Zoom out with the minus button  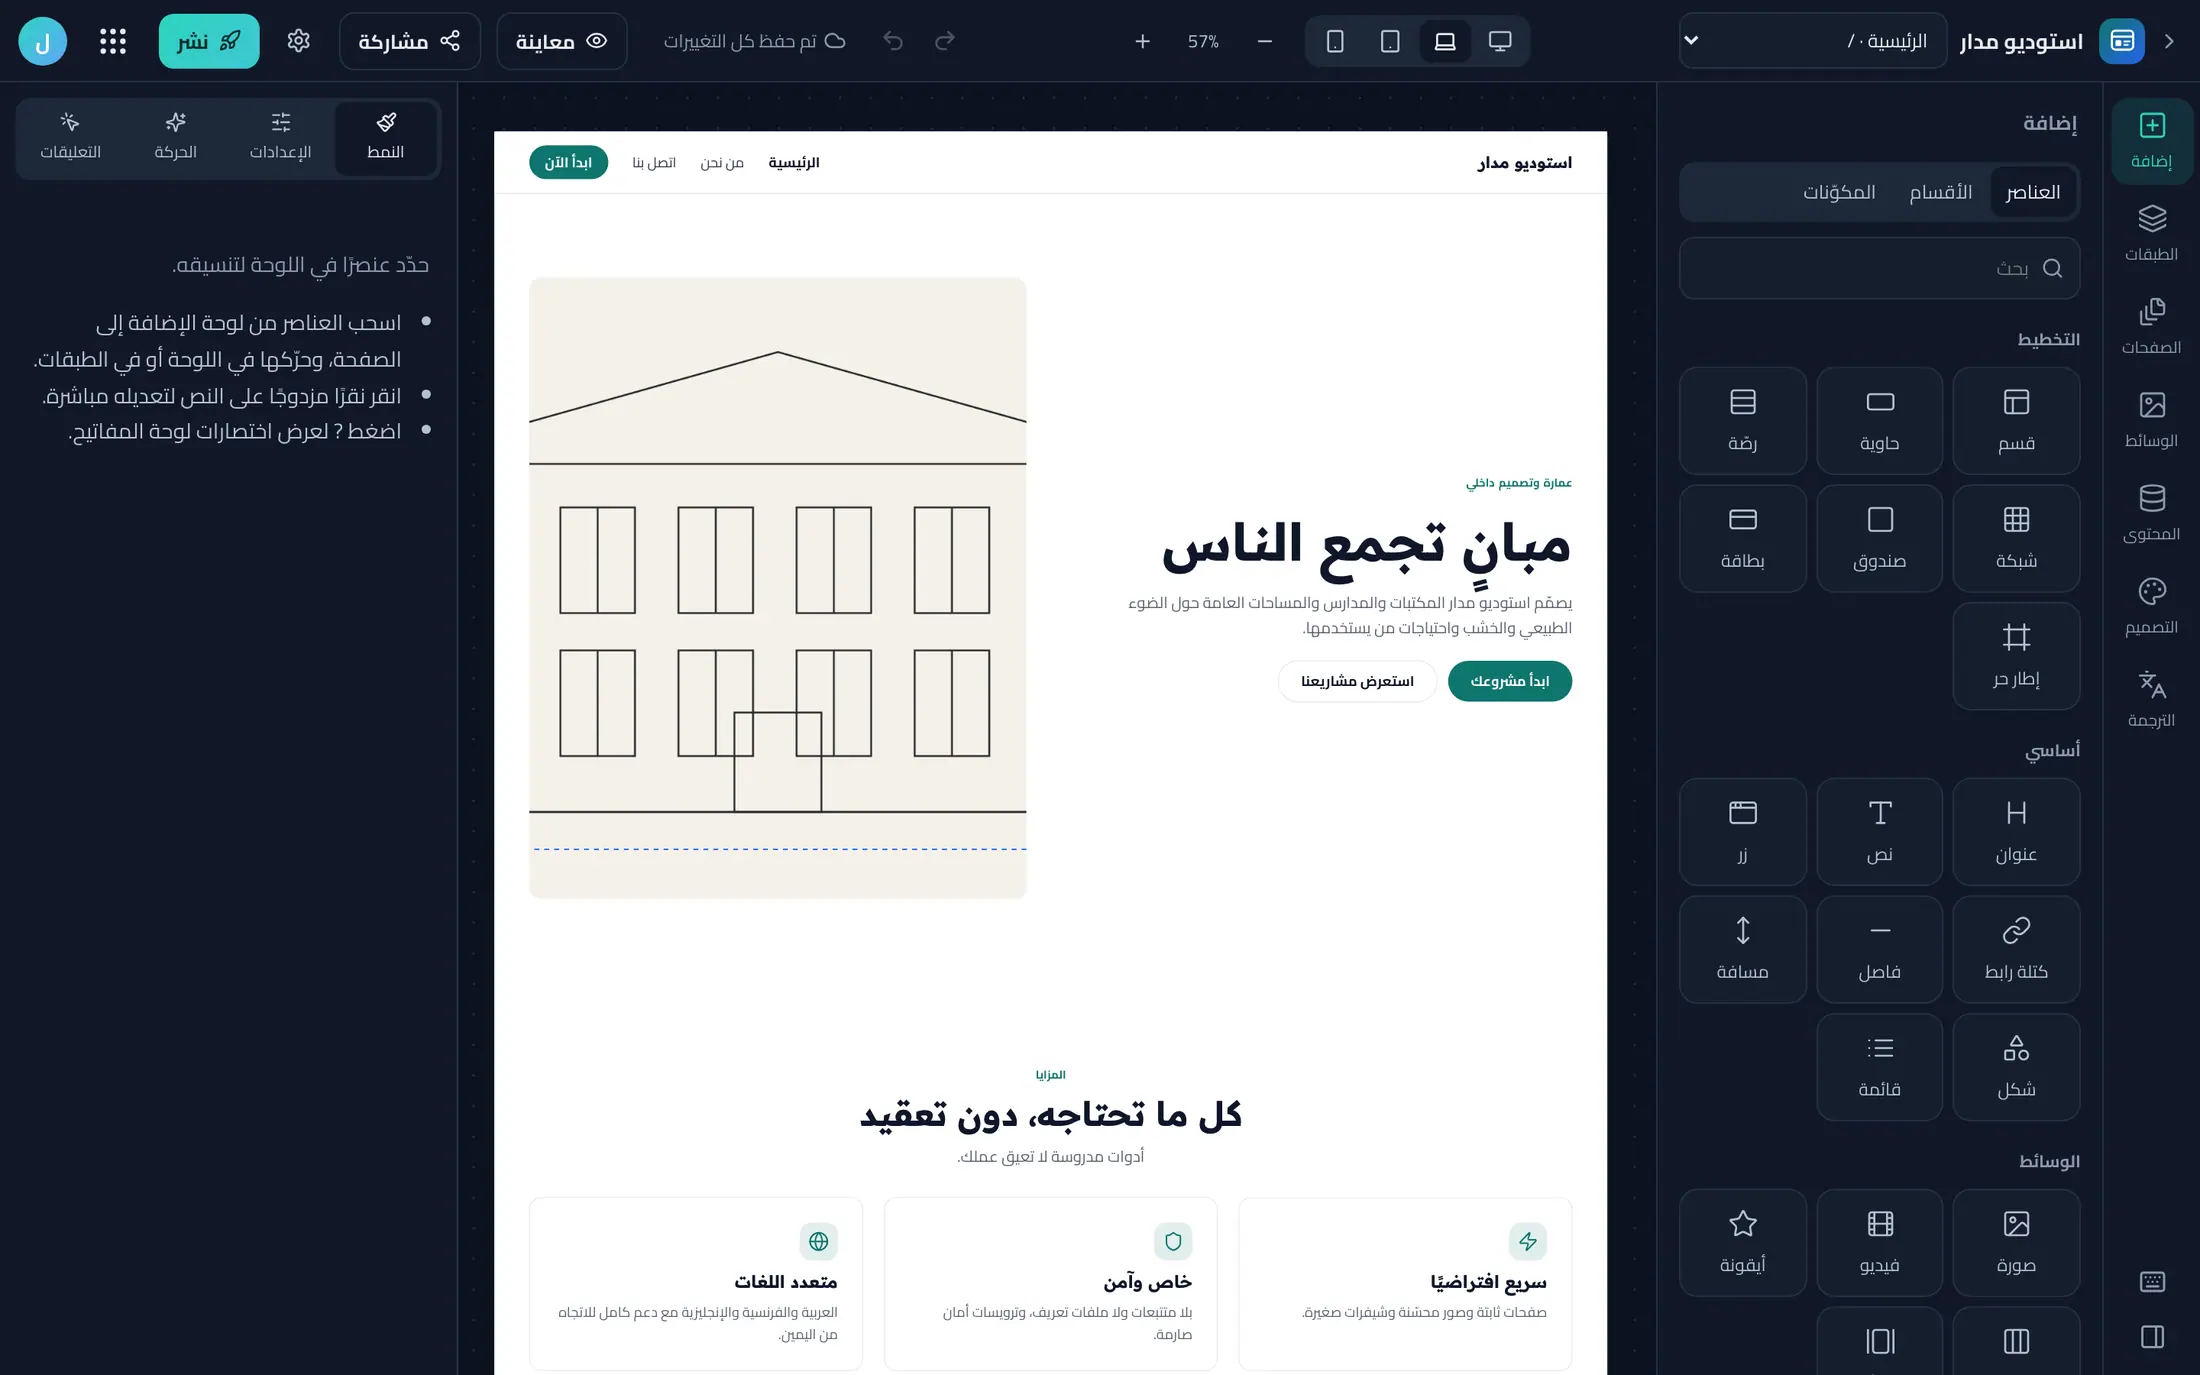click(x=1264, y=41)
